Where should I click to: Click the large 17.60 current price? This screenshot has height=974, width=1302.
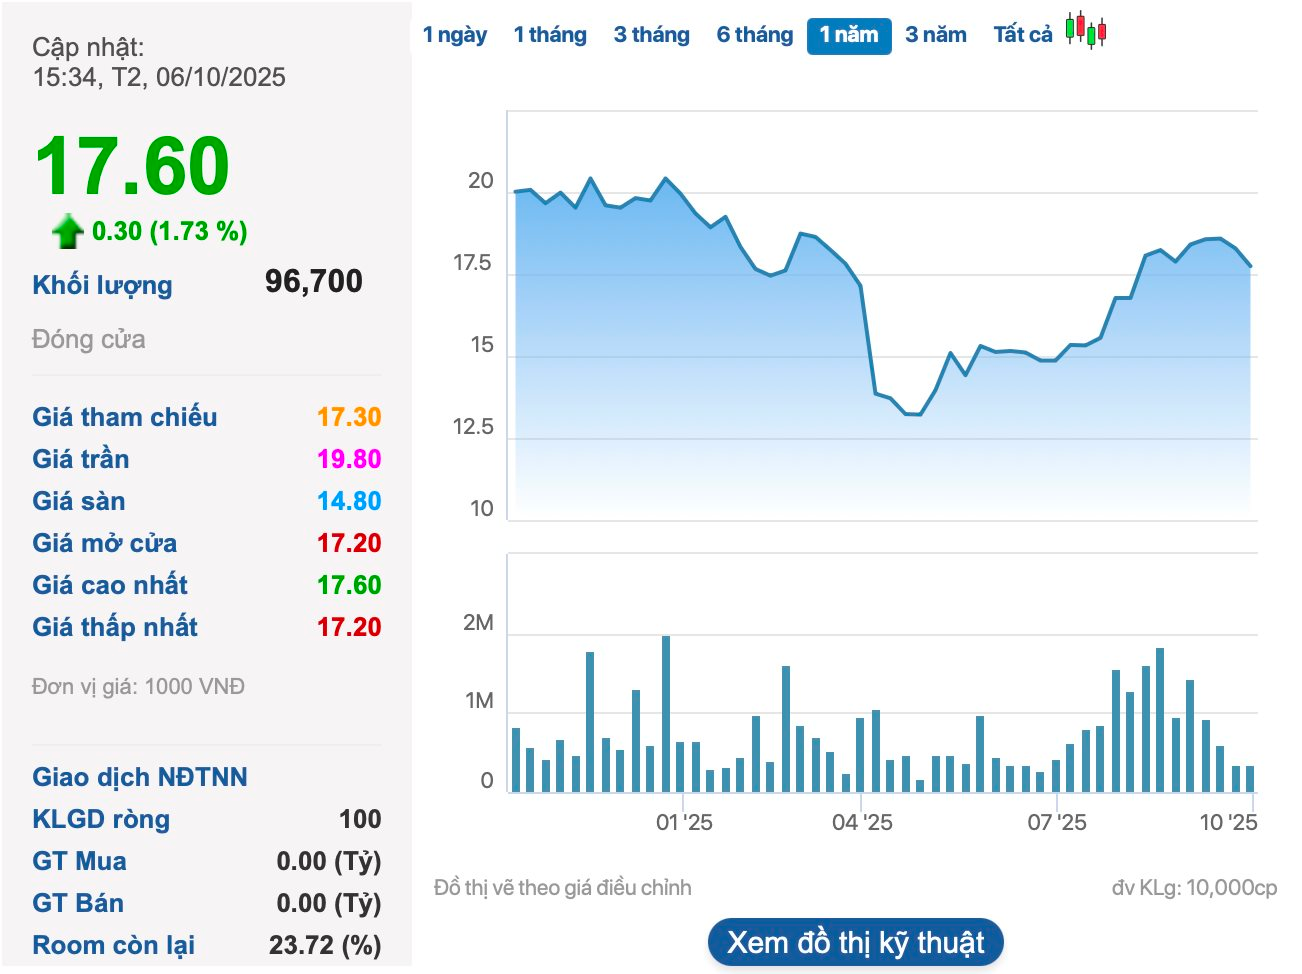132,166
